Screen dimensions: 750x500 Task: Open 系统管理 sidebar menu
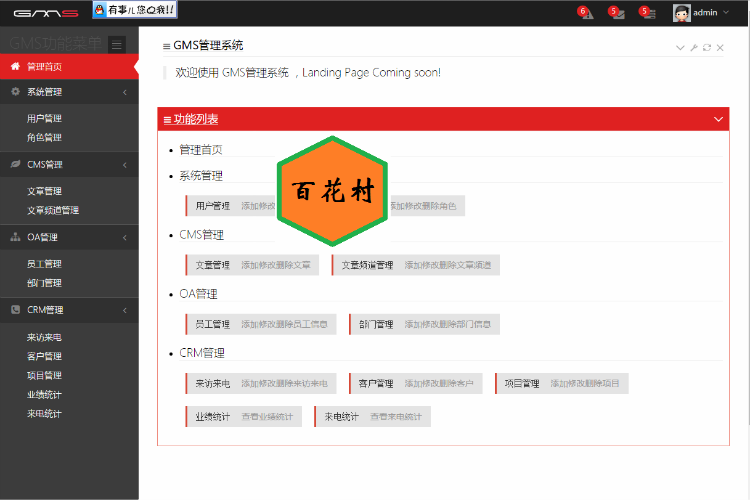pyautogui.click(x=69, y=92)
